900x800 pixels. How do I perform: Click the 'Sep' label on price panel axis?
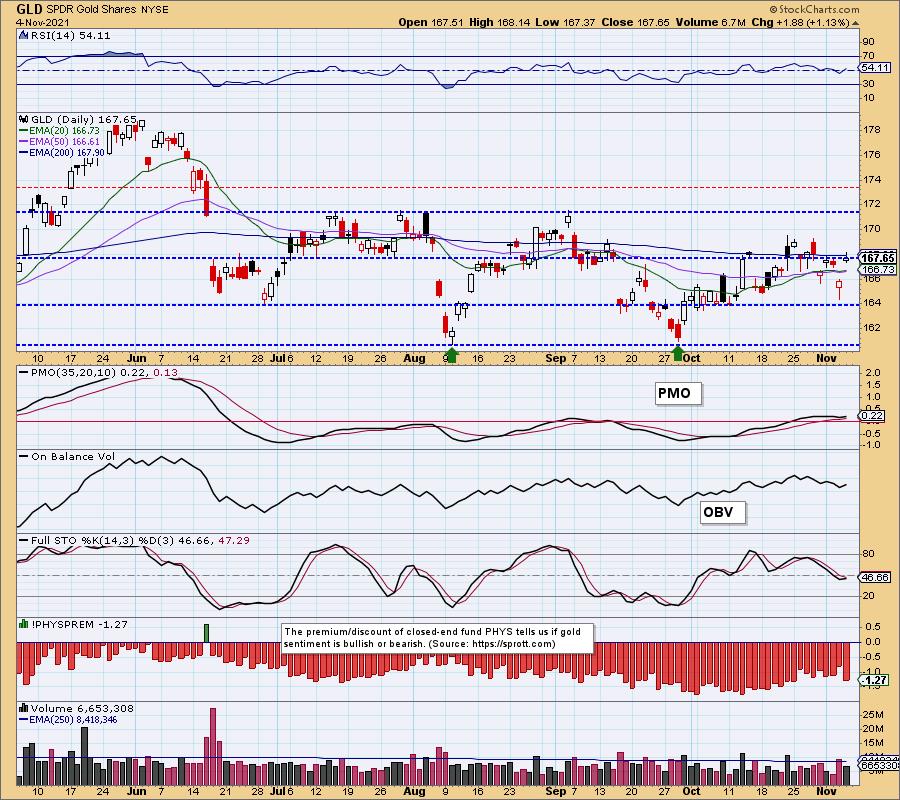coord(556,358)
